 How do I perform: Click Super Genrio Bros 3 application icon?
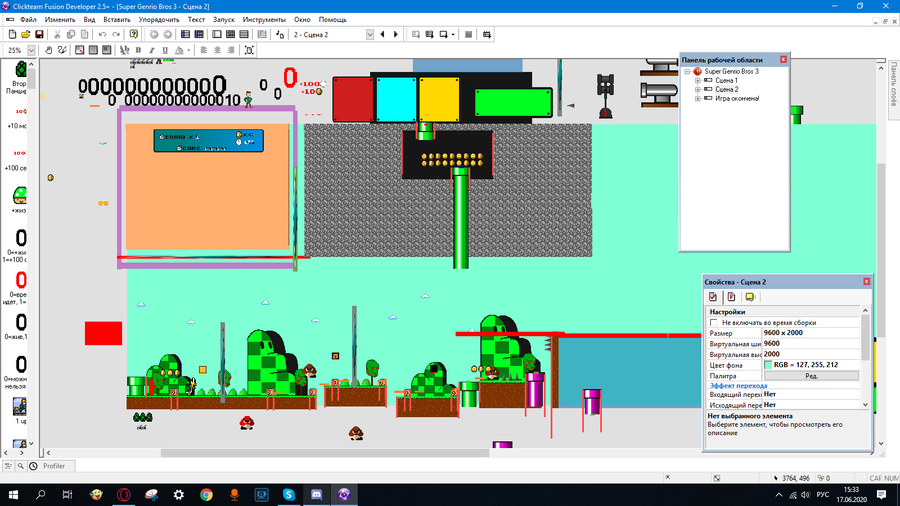[697, 71]
